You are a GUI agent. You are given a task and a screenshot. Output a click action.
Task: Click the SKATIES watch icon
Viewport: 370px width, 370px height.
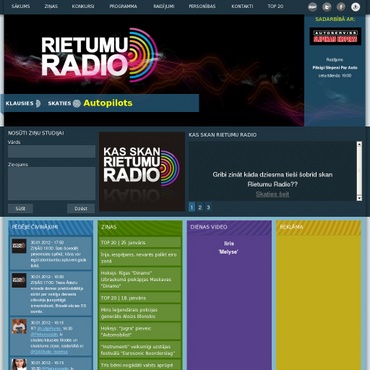(77, 103)
